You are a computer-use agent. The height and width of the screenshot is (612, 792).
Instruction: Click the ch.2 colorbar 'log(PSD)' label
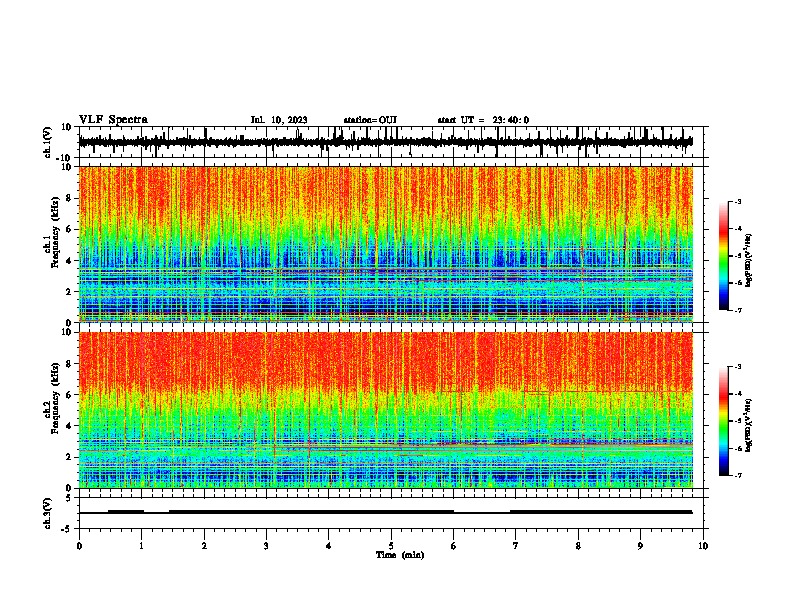749,425
